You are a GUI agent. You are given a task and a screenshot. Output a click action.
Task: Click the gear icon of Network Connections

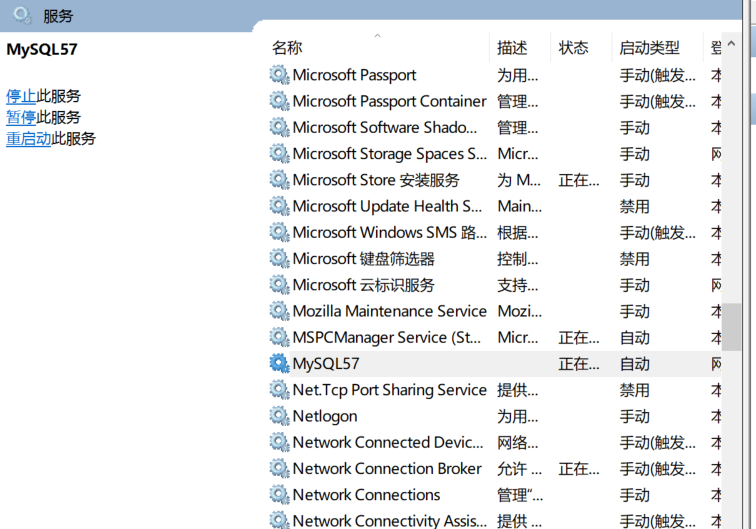279,495
